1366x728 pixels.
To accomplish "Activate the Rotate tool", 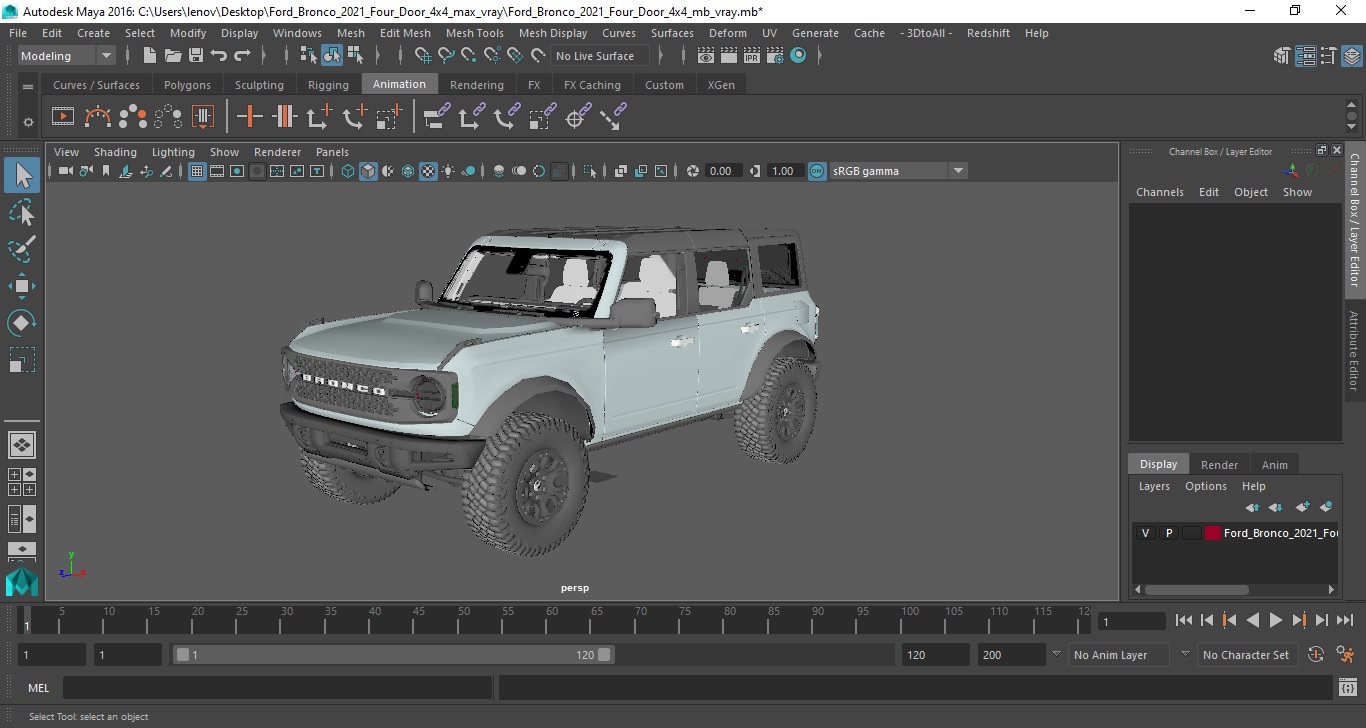I will (x=22, y=322).
